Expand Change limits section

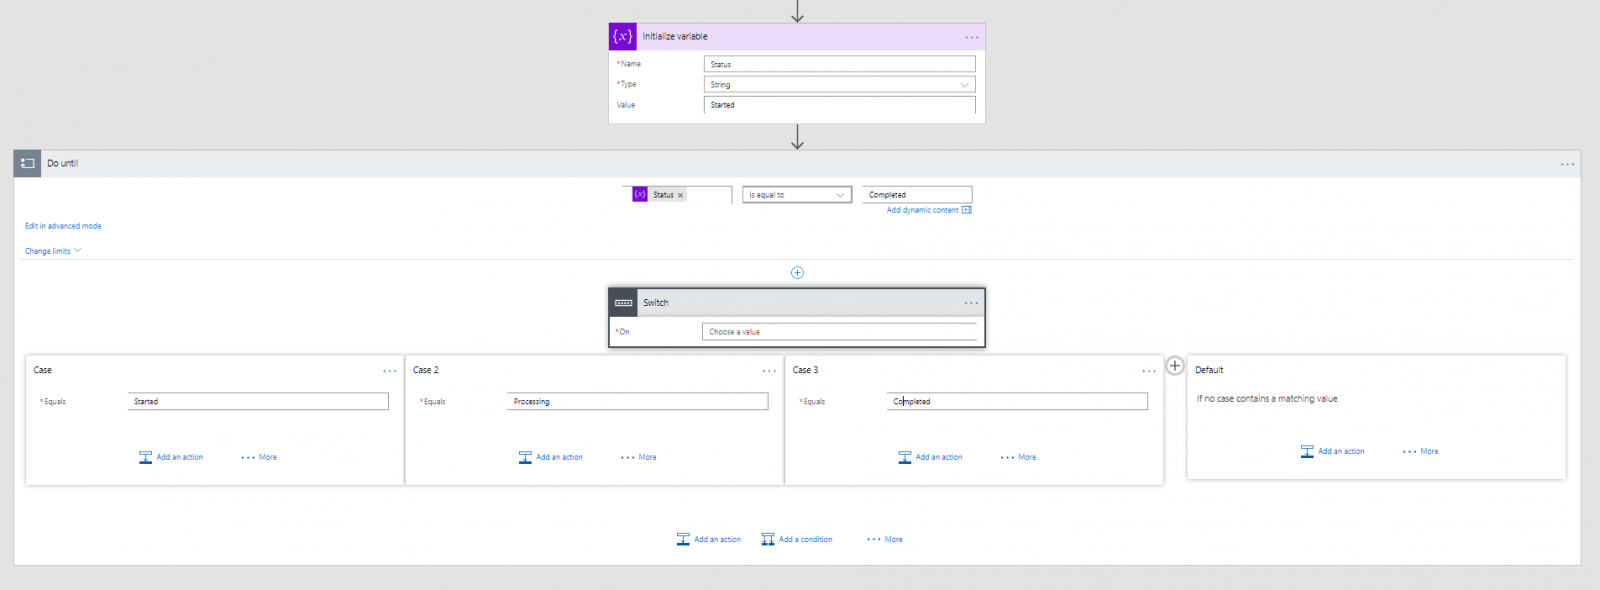pyautogui.click(x=53, y=251)
